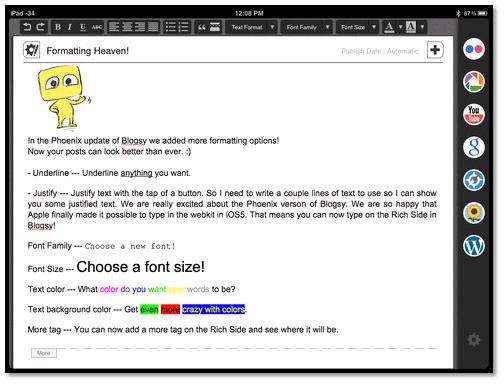Open the Picasa sidebar
This screenshot has height=384, width=504.
tap(474, 82)
